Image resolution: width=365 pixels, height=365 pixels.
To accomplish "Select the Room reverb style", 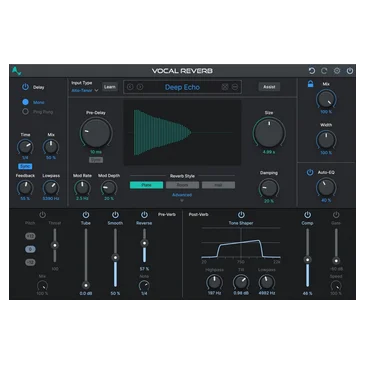I will [x=182, y=185].
